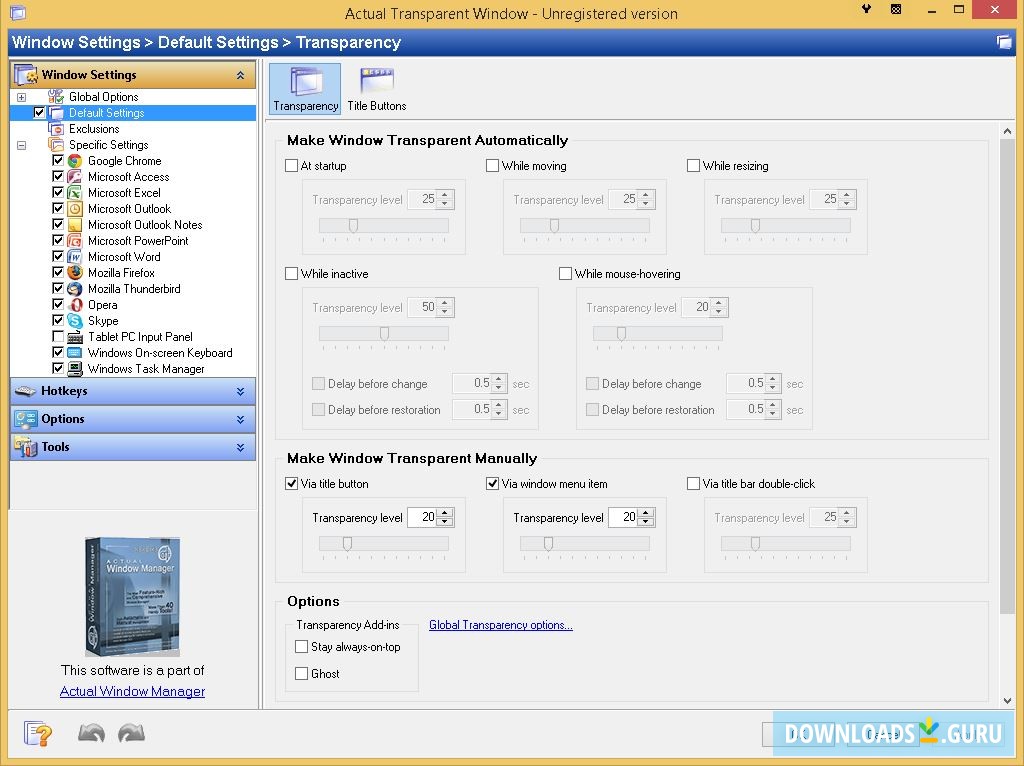Viewport: 1024px width, 766px height.
Task: Switch to the Transparency tab
Action: 305,89
